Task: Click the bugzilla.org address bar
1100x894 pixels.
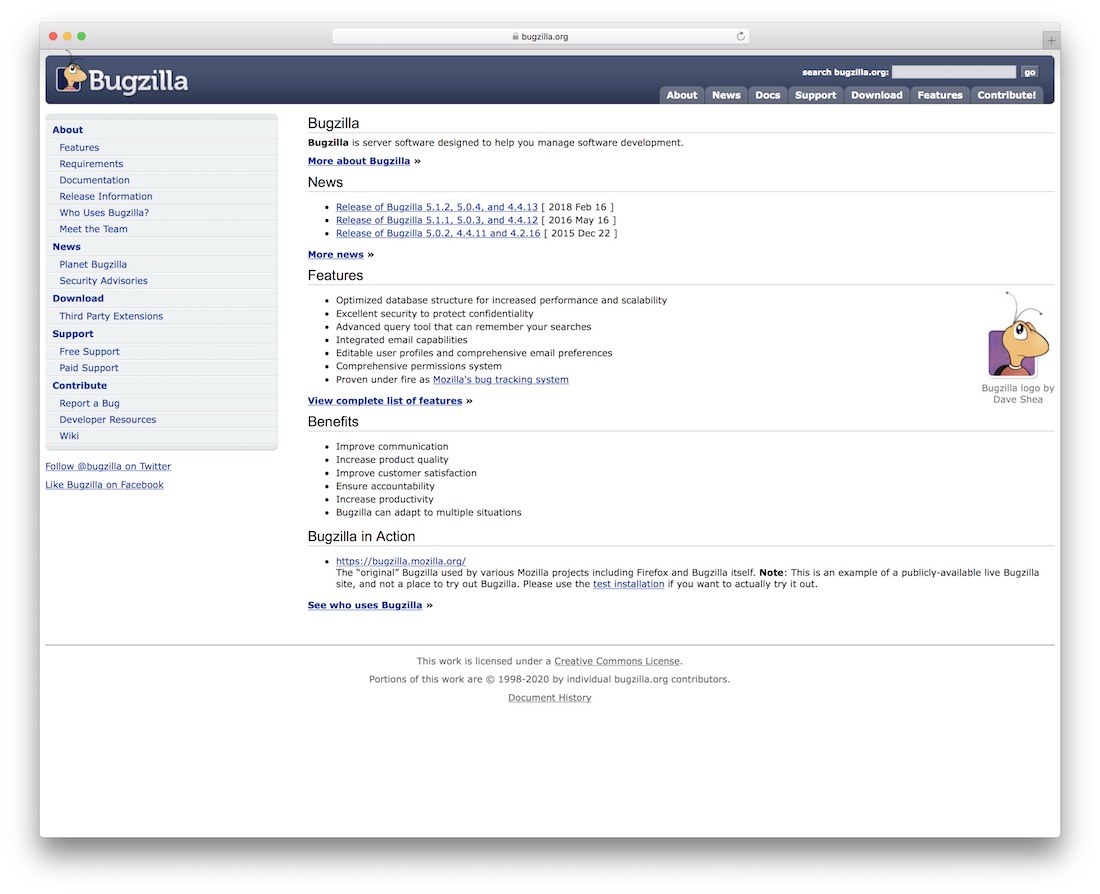Action: [x=540, y=36]
